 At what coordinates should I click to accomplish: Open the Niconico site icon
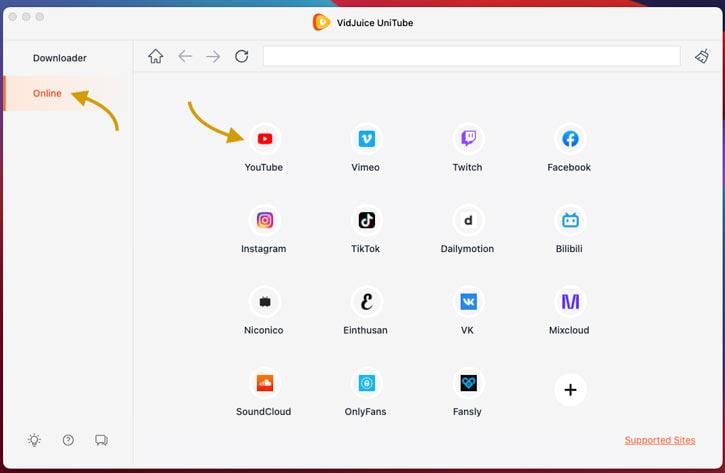pos(265,301)
